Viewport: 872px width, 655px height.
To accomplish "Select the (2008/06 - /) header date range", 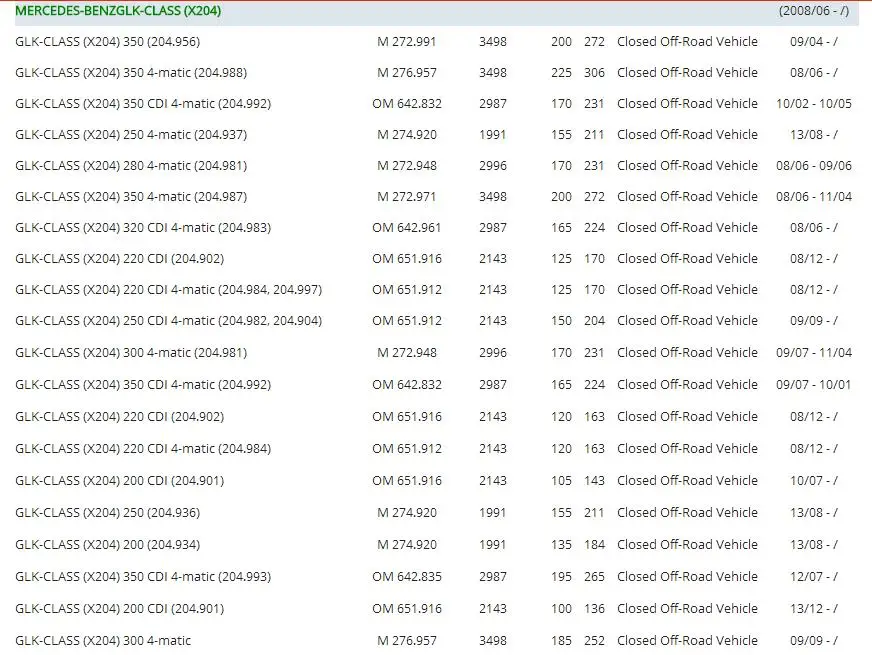I will 814,11.
